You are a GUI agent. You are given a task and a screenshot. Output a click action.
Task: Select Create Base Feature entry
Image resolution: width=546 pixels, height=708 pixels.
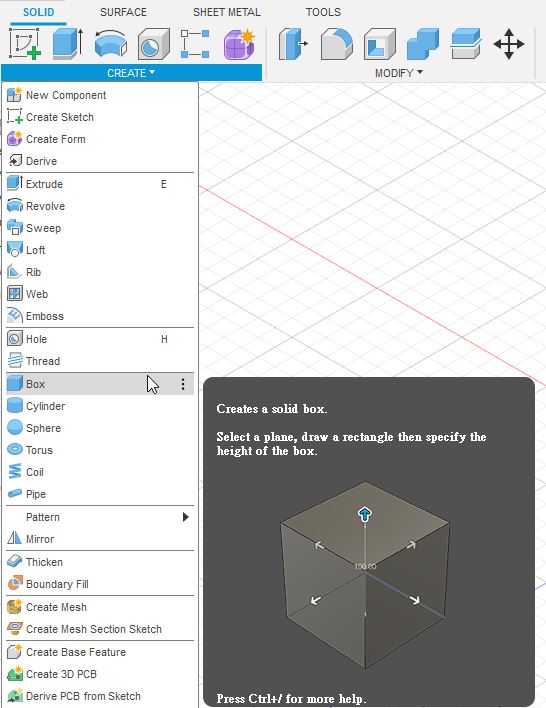pos(100,652)
